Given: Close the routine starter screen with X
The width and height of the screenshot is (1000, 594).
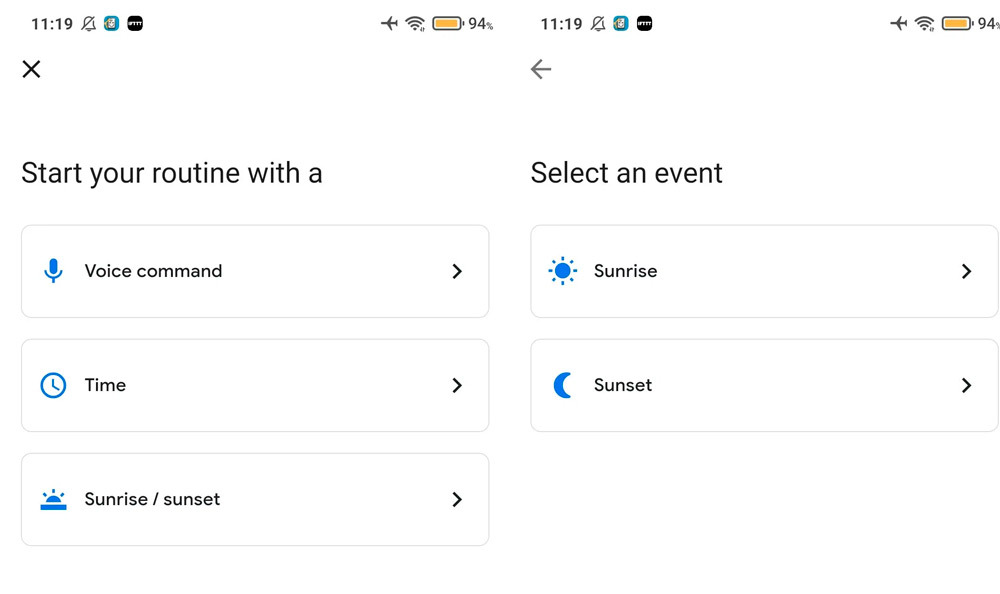Looking at the screenshot, I should (32, 69).
